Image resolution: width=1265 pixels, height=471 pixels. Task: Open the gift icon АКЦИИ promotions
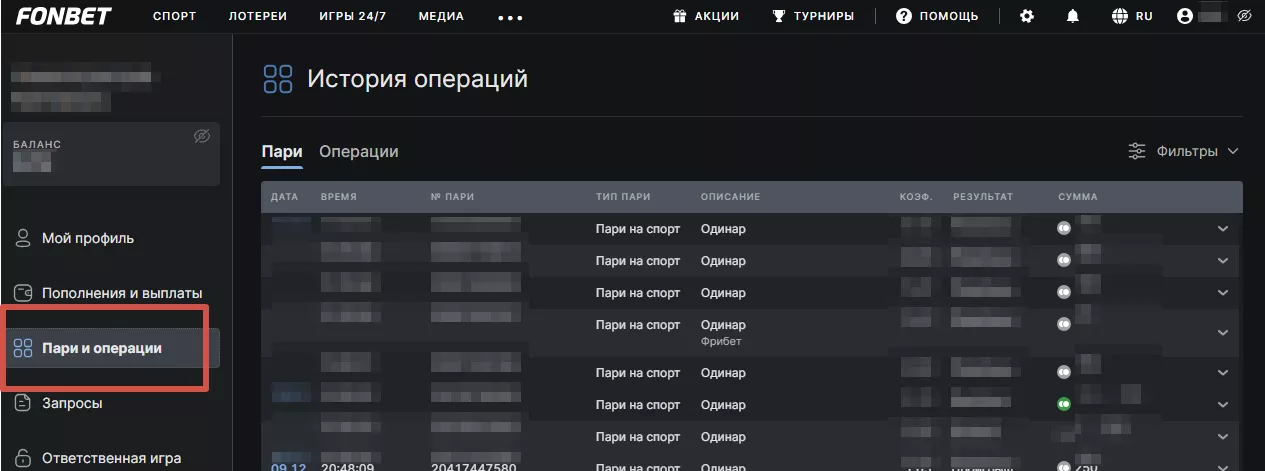[705, 16]
